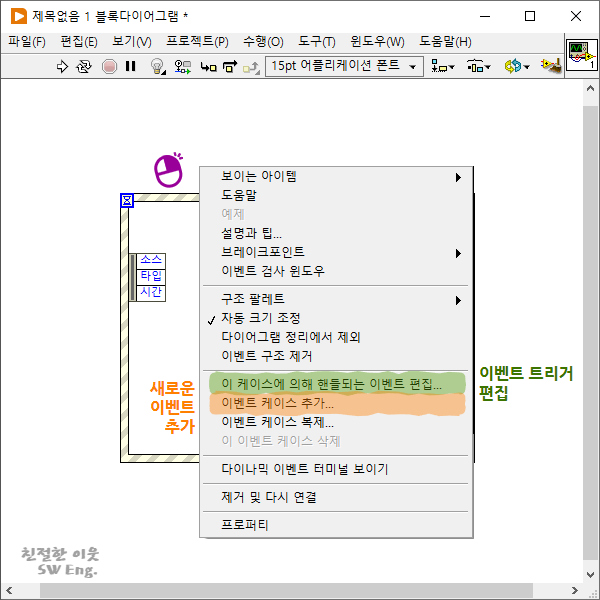600x600 pixels.
Task: Click the 시간 event data node
Action: click(x=151, y=293)
